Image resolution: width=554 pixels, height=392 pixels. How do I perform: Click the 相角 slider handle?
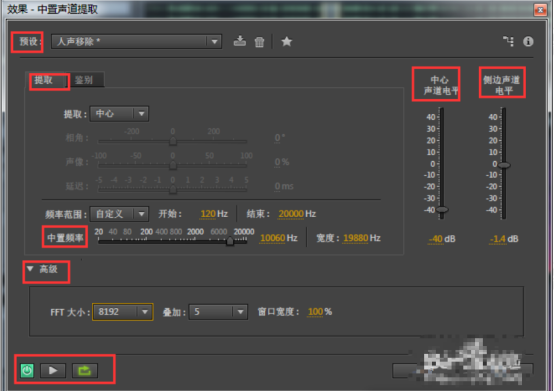173,141
